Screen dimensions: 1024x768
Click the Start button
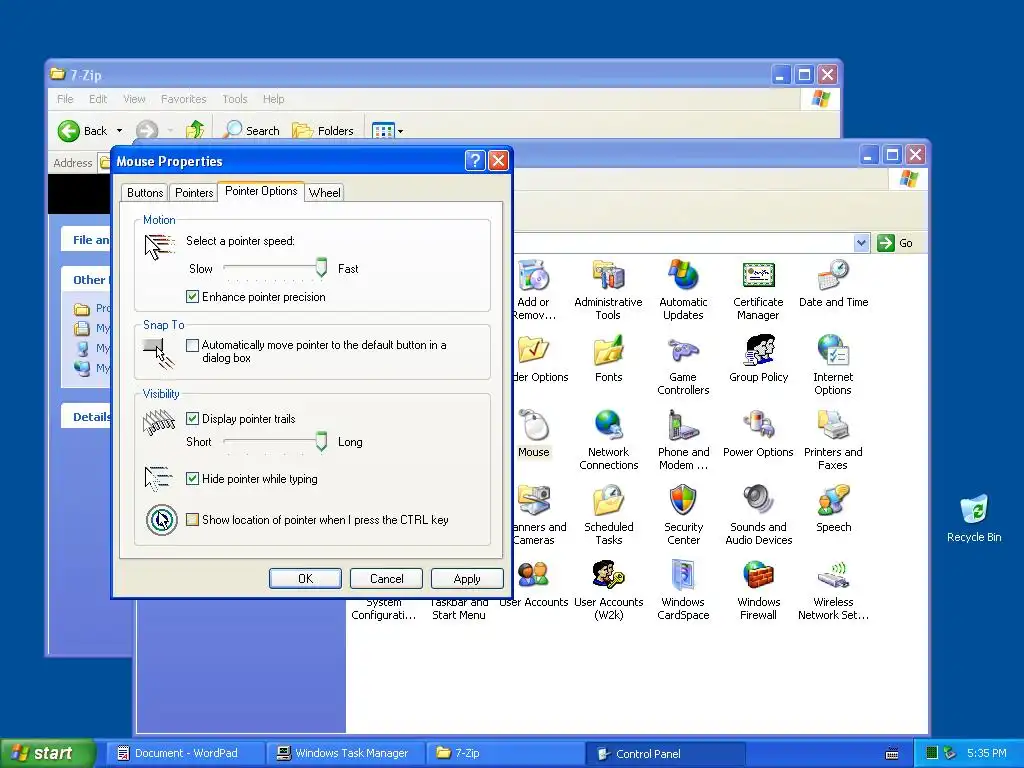pyautogui.click(x=47, y=753)
